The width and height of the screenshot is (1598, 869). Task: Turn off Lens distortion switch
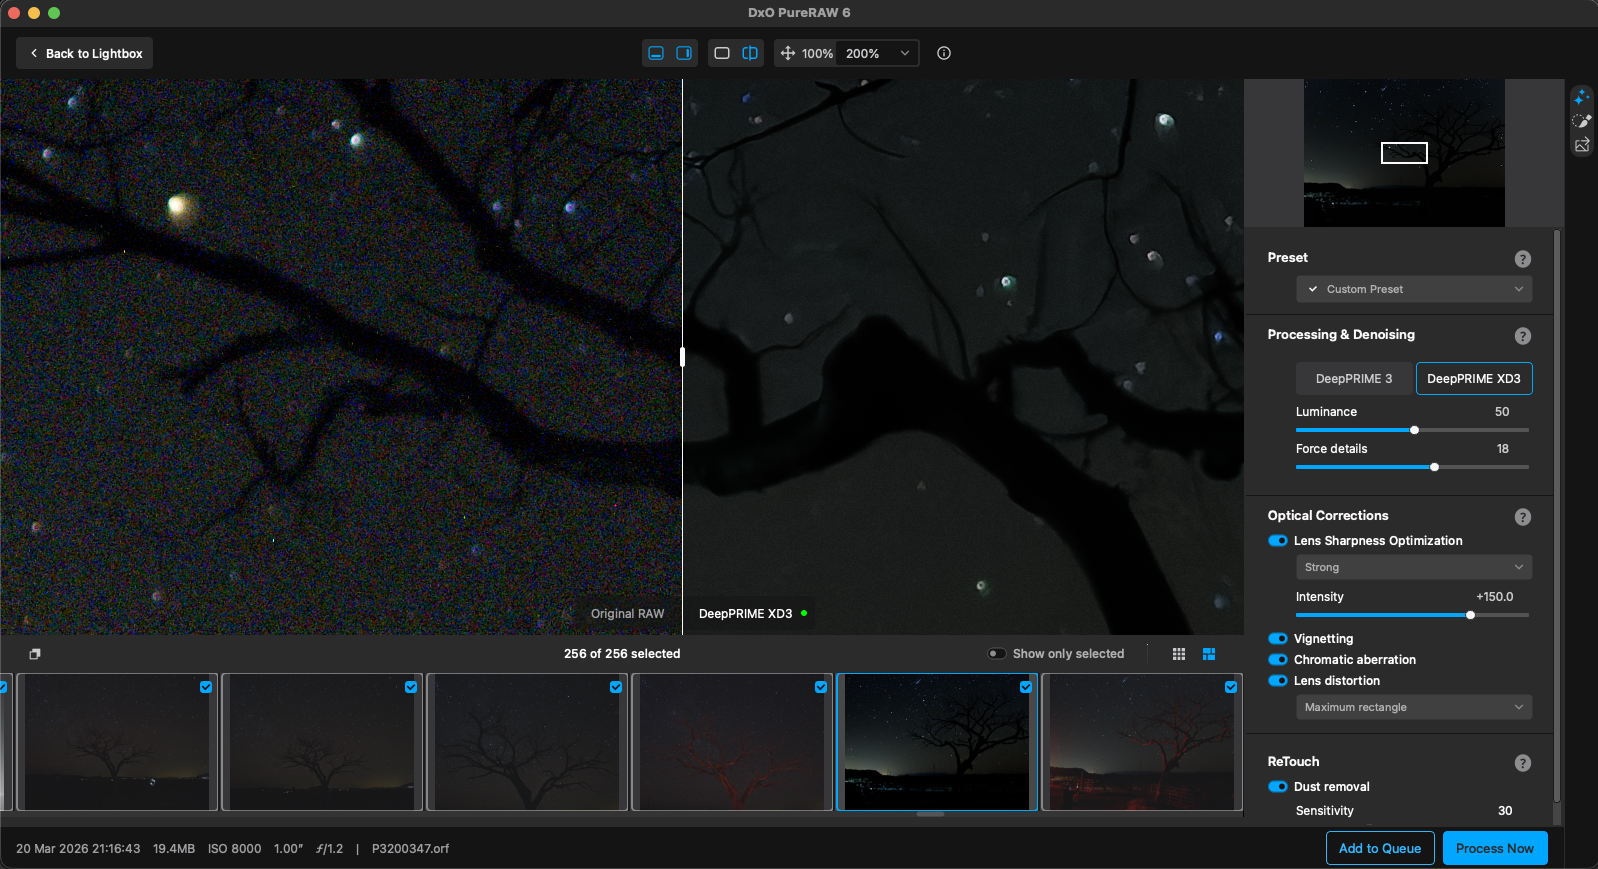[x=1278, y=681]
